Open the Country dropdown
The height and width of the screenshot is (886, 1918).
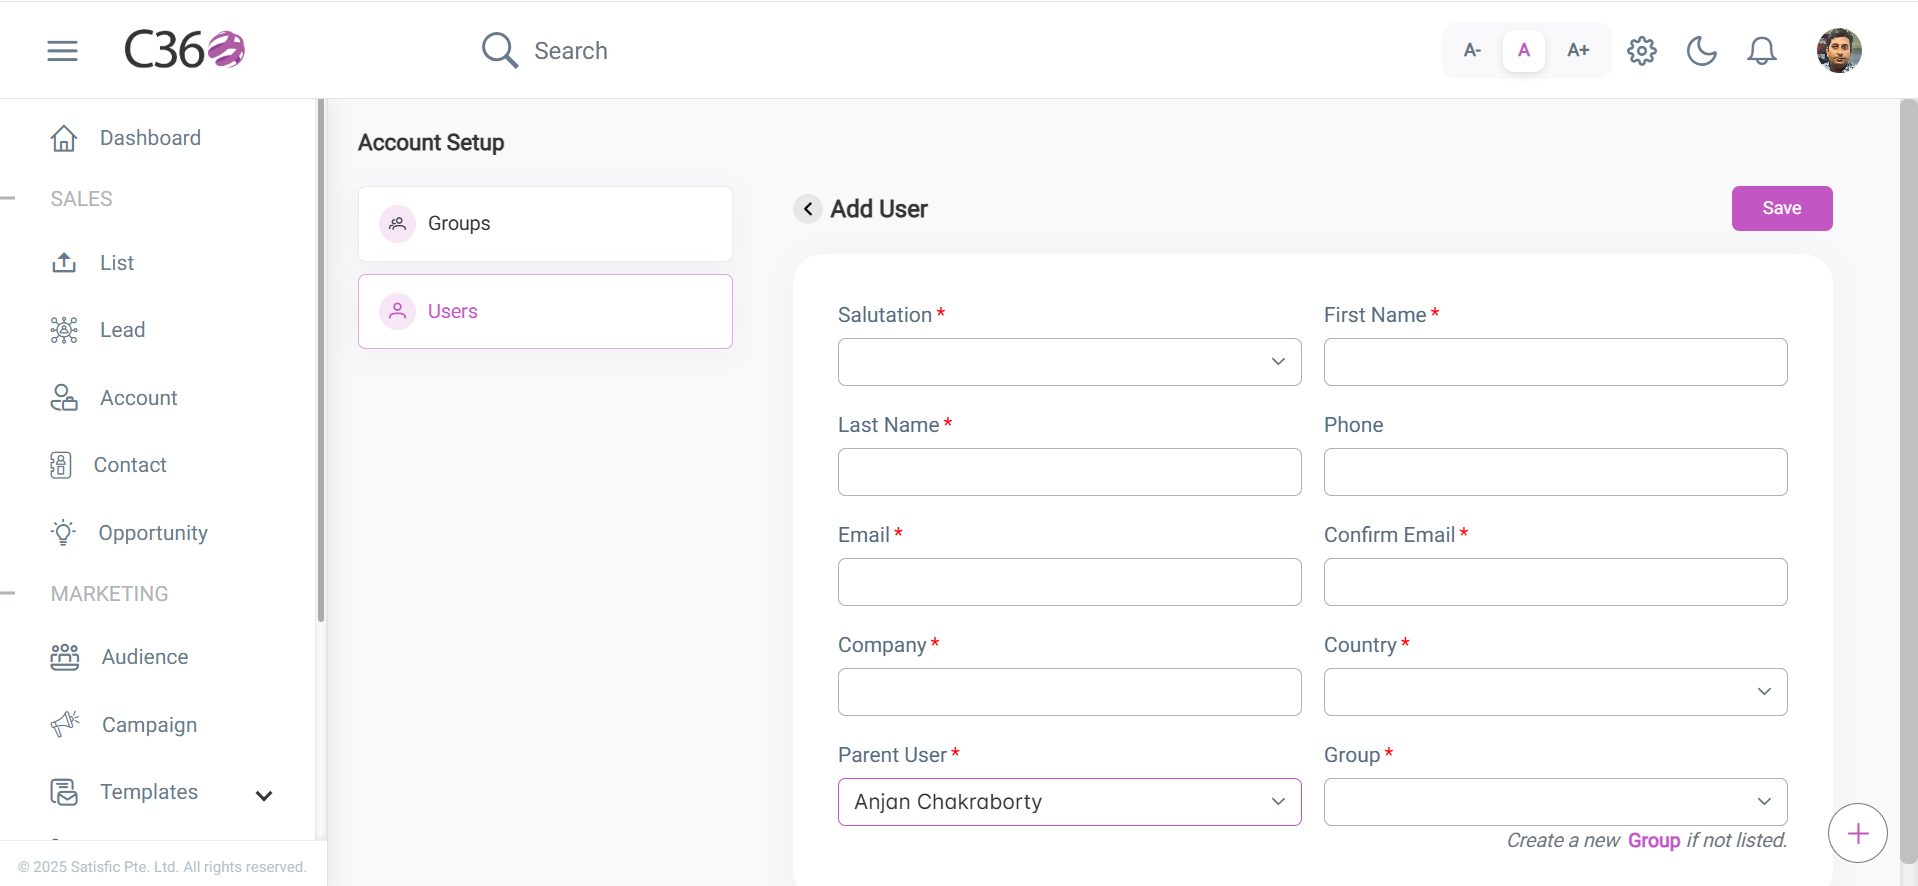coord(1555,692)
